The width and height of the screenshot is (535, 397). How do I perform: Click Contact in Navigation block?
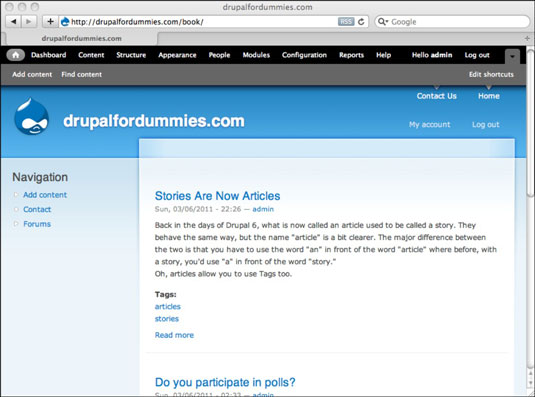(x=37, y=209)
